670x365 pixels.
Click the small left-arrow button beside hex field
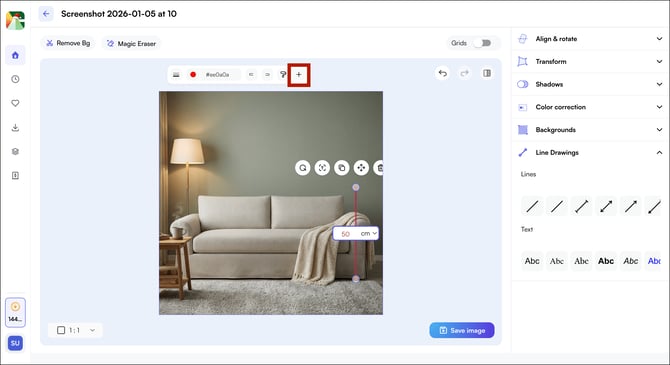(251, 75)
